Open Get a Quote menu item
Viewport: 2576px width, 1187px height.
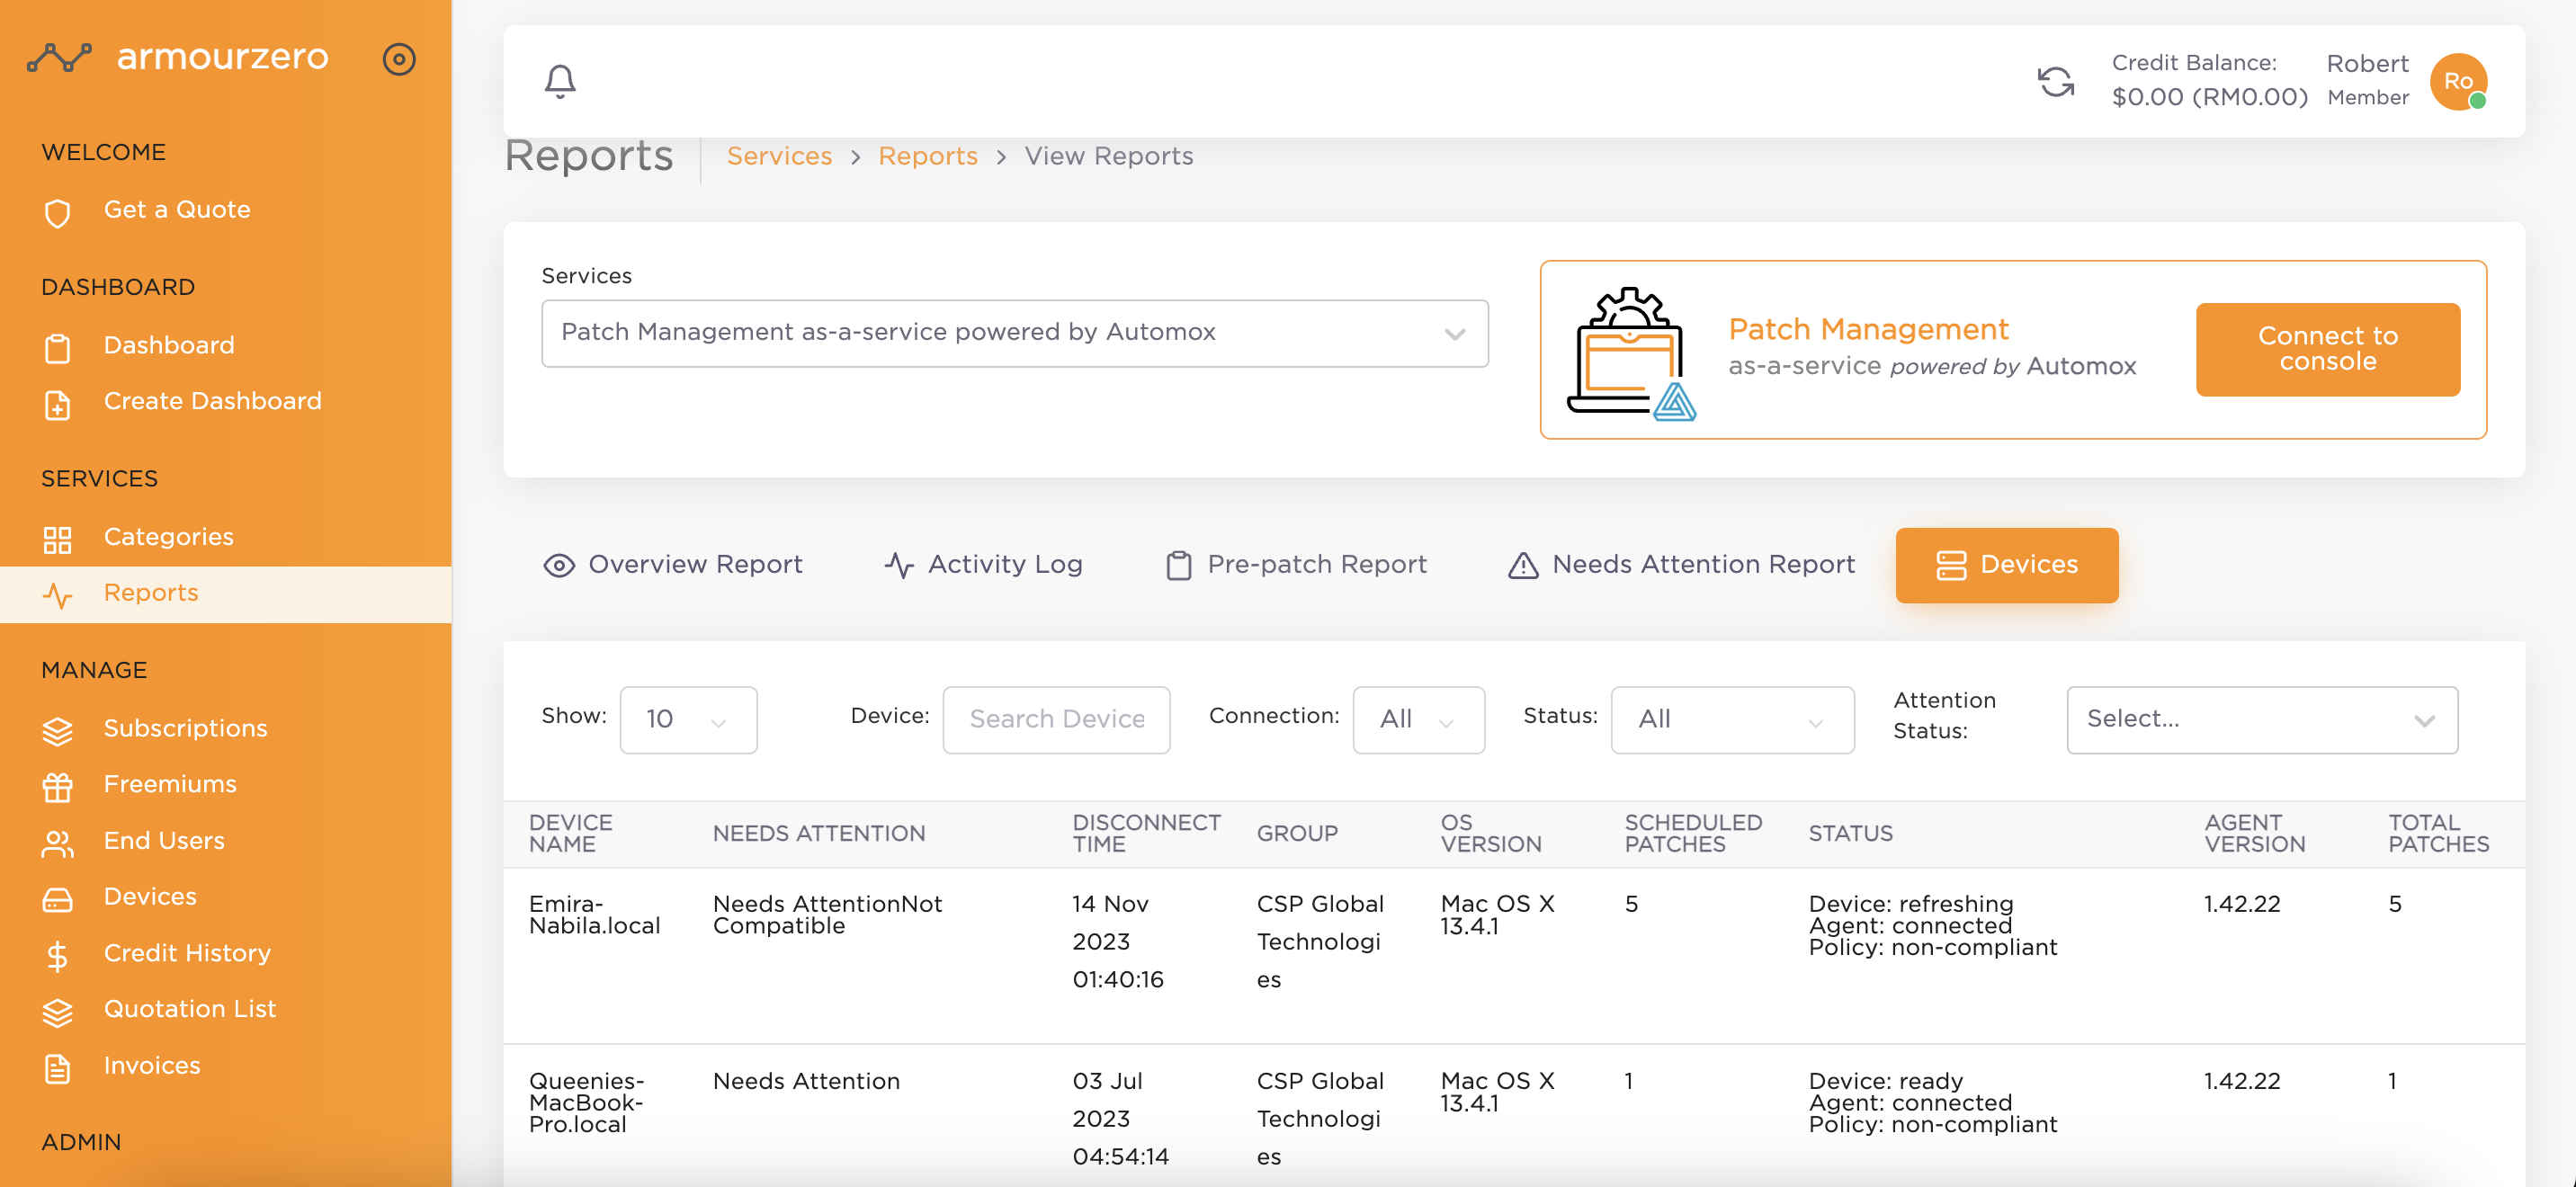coord(177,209)
